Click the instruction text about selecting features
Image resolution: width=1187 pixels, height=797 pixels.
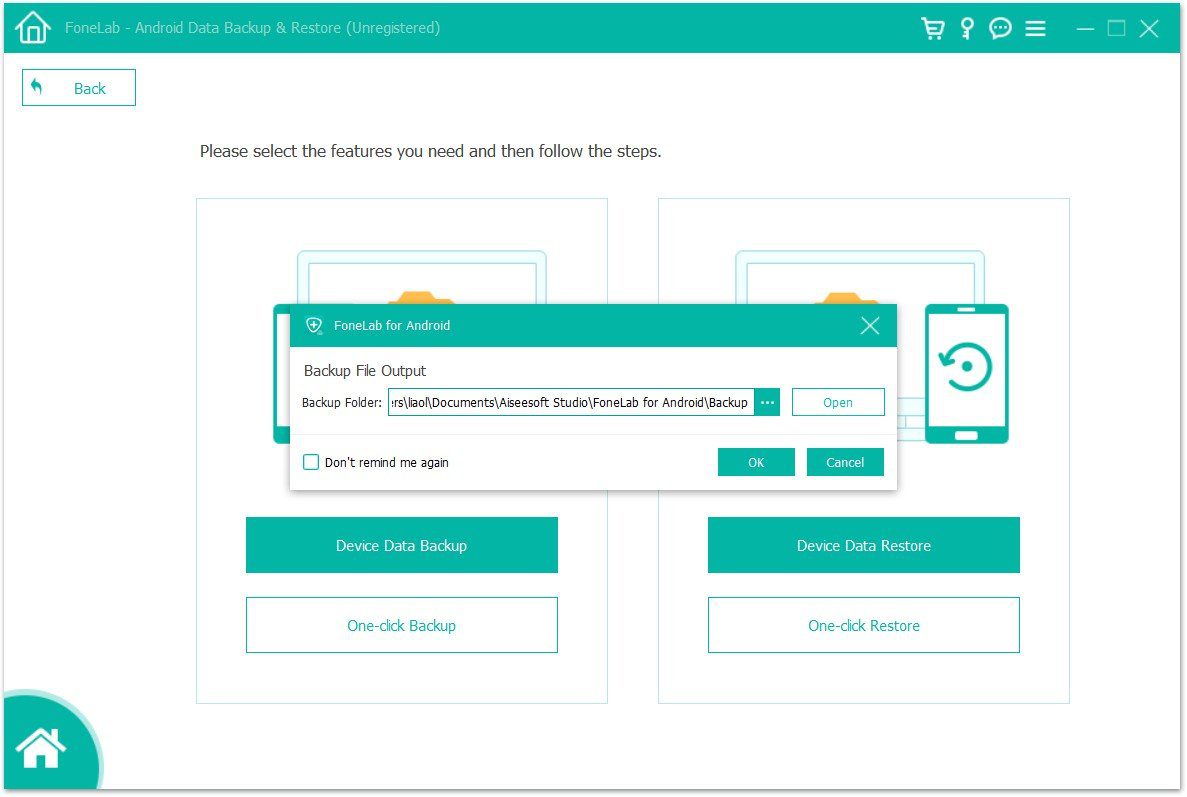[431, 151]
